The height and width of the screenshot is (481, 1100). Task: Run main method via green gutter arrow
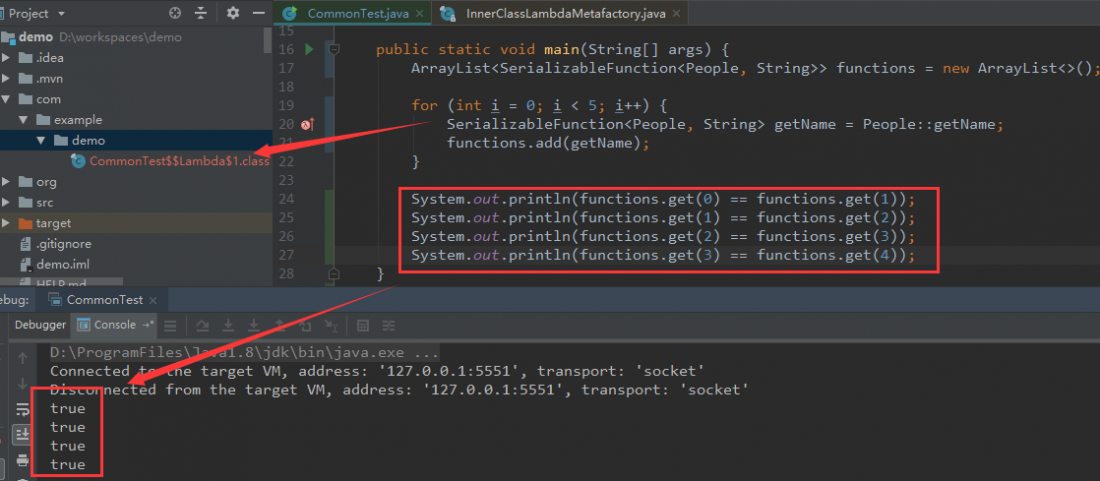tap(310, 49)
